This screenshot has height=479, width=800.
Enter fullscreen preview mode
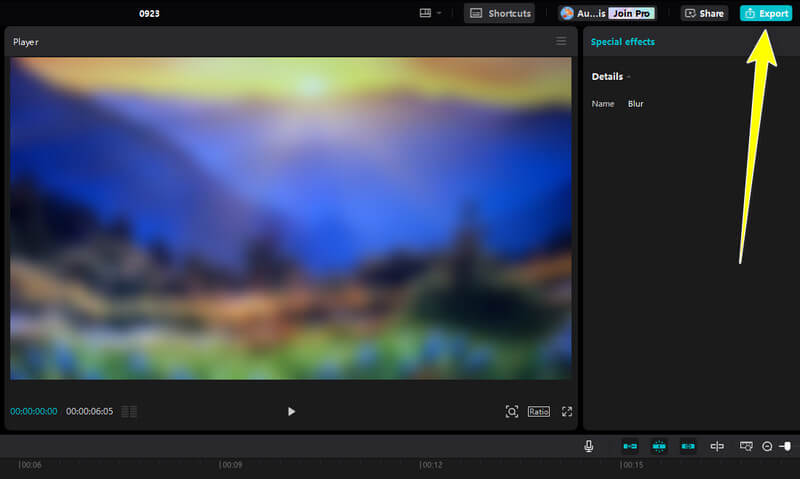point(567,411)
